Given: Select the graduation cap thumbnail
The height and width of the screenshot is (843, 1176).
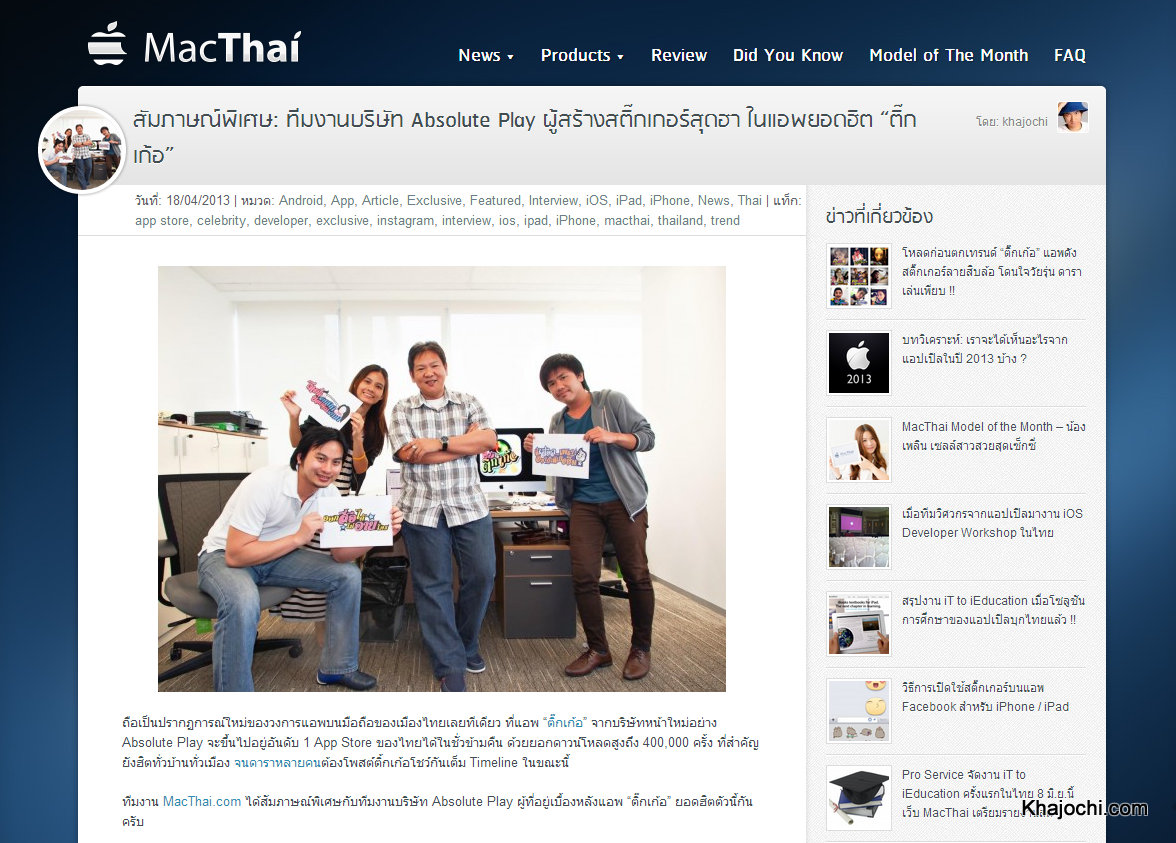Looking at the screenshot, I should (859, 798).
